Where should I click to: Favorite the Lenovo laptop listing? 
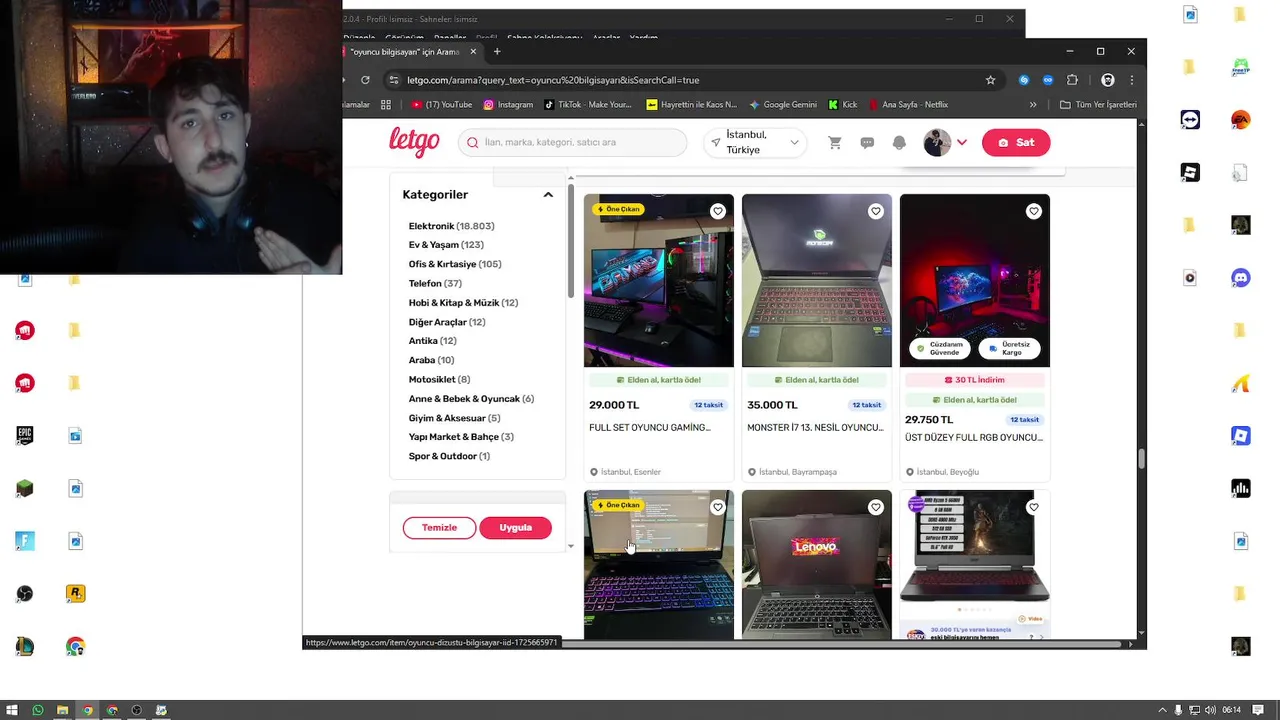click(876, 507)
